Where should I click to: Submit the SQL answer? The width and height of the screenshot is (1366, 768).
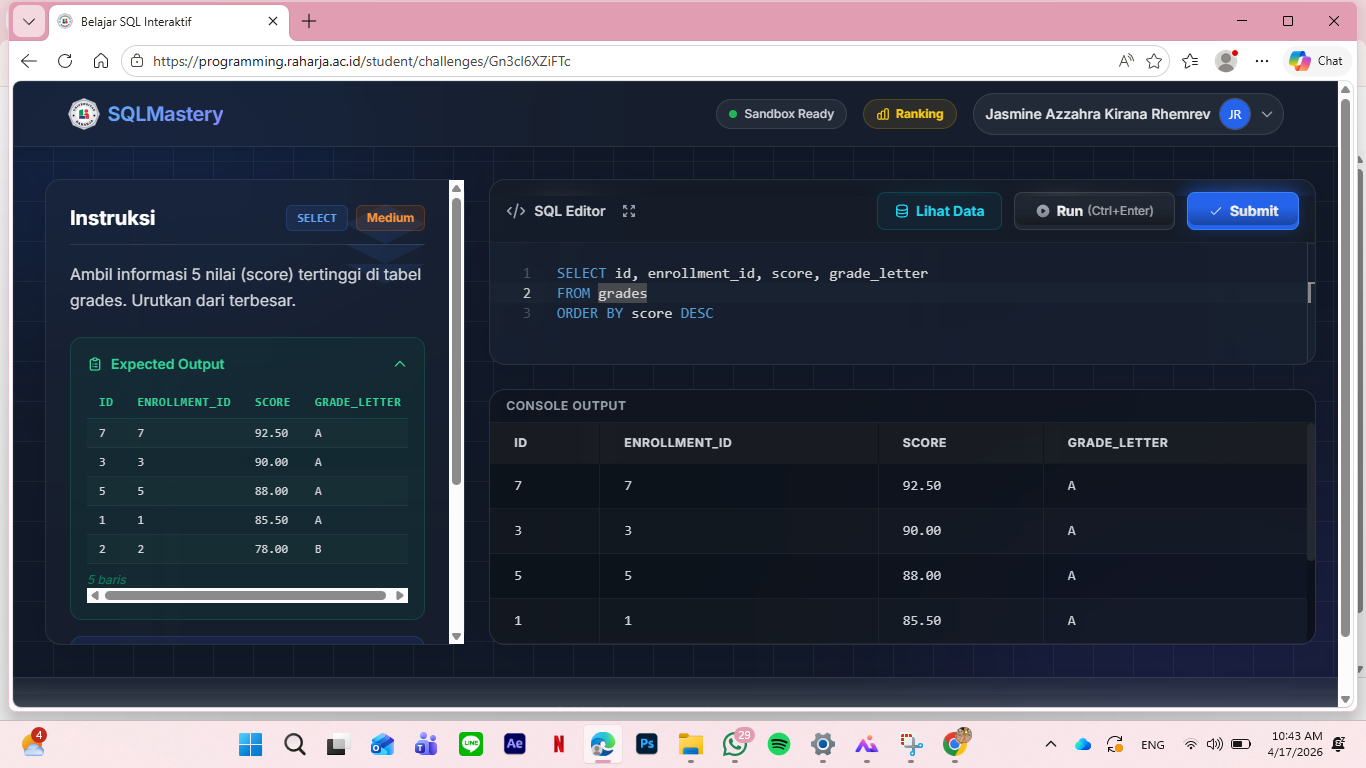click(x=1242, y=211)
